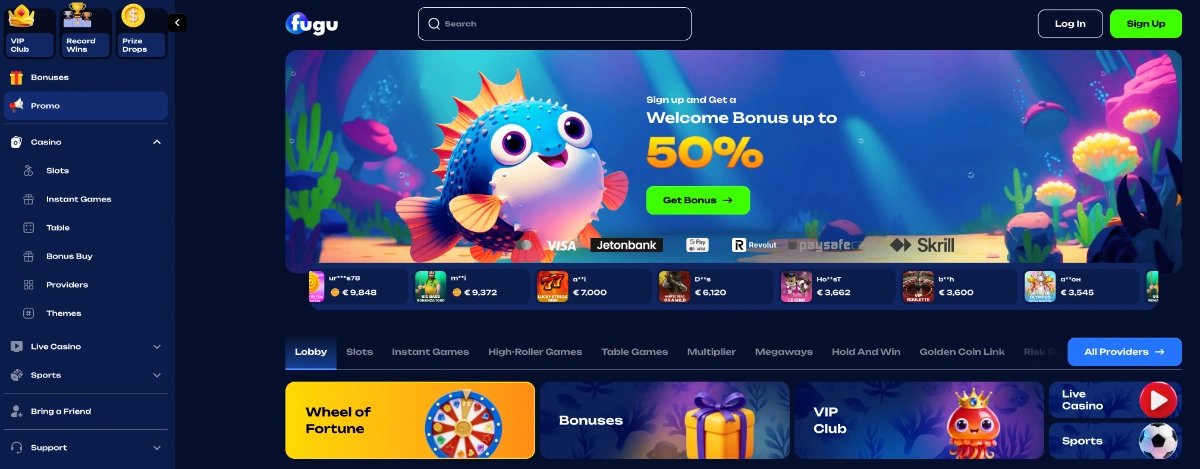Click the search input field

click(x=555, y=24)
